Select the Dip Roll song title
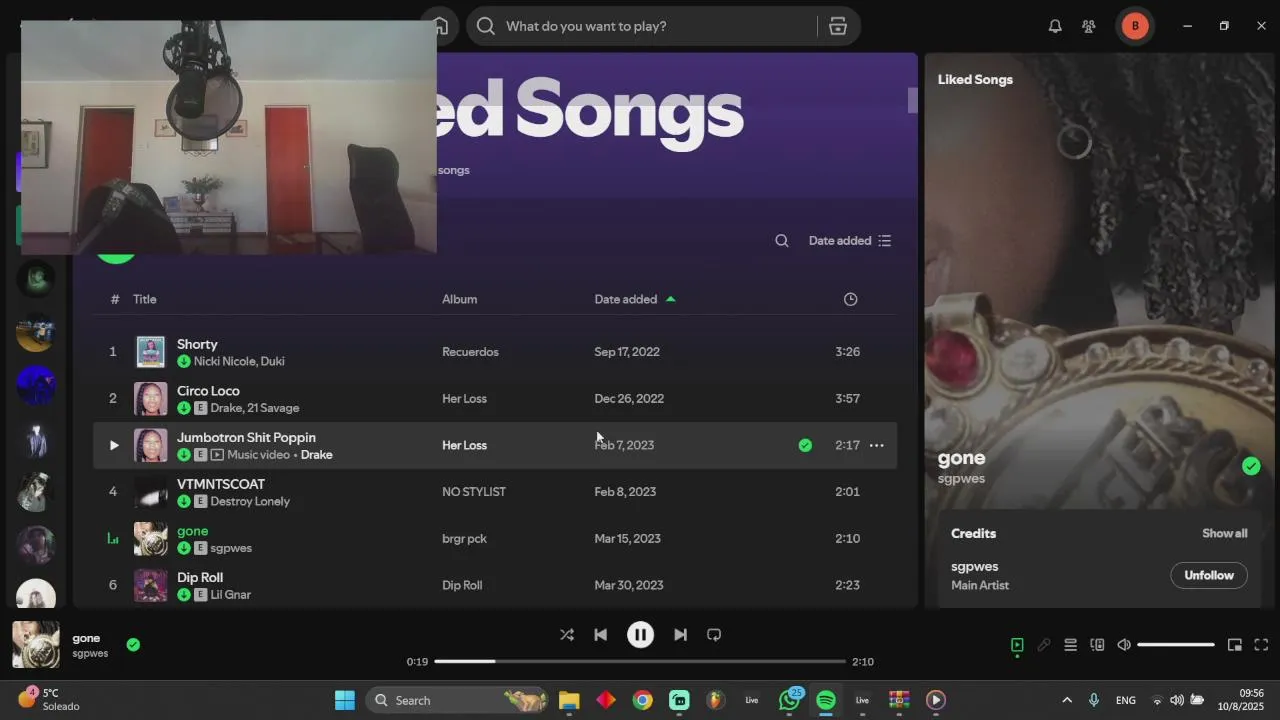The width and height of the screenshot is (1280, 720). click(200, 577)
